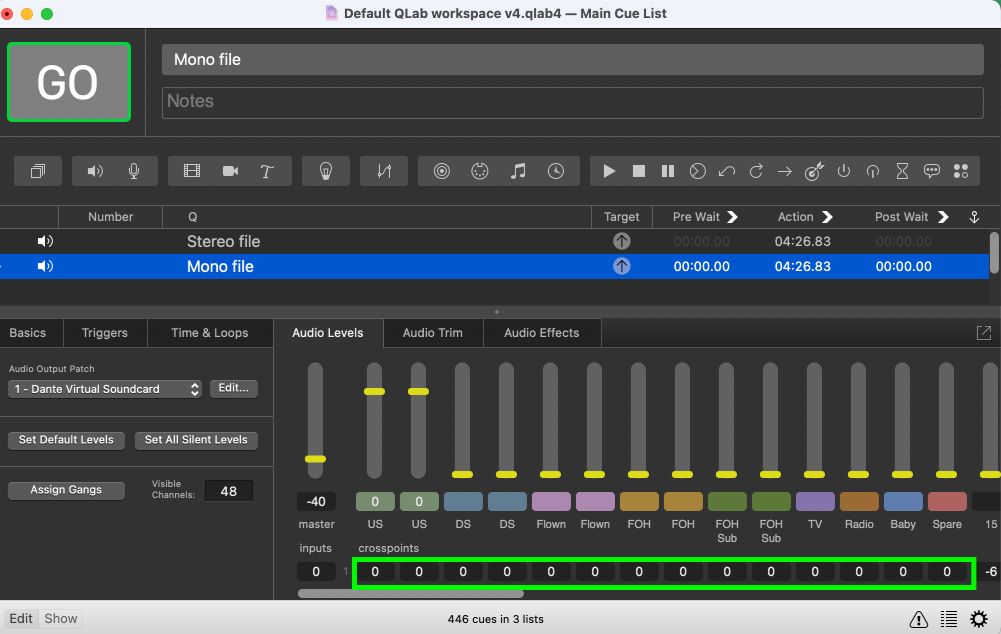Add a Text cue with T icon
Image resolution: width=1001 pixels, height=634 pixels.
click(x=267, y=171)
